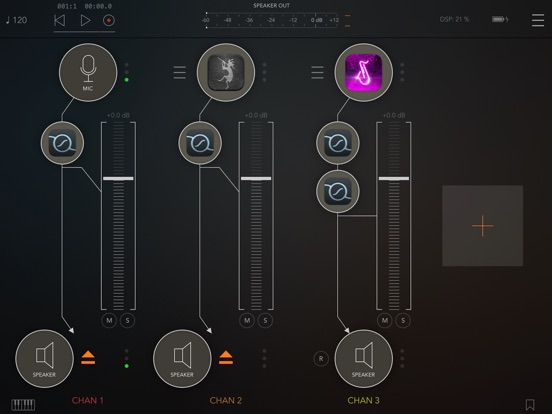The image size is (552, 414).
Task: Add a new channel with the plus tile
Action: pyautogui.click(x=482, y=226)
